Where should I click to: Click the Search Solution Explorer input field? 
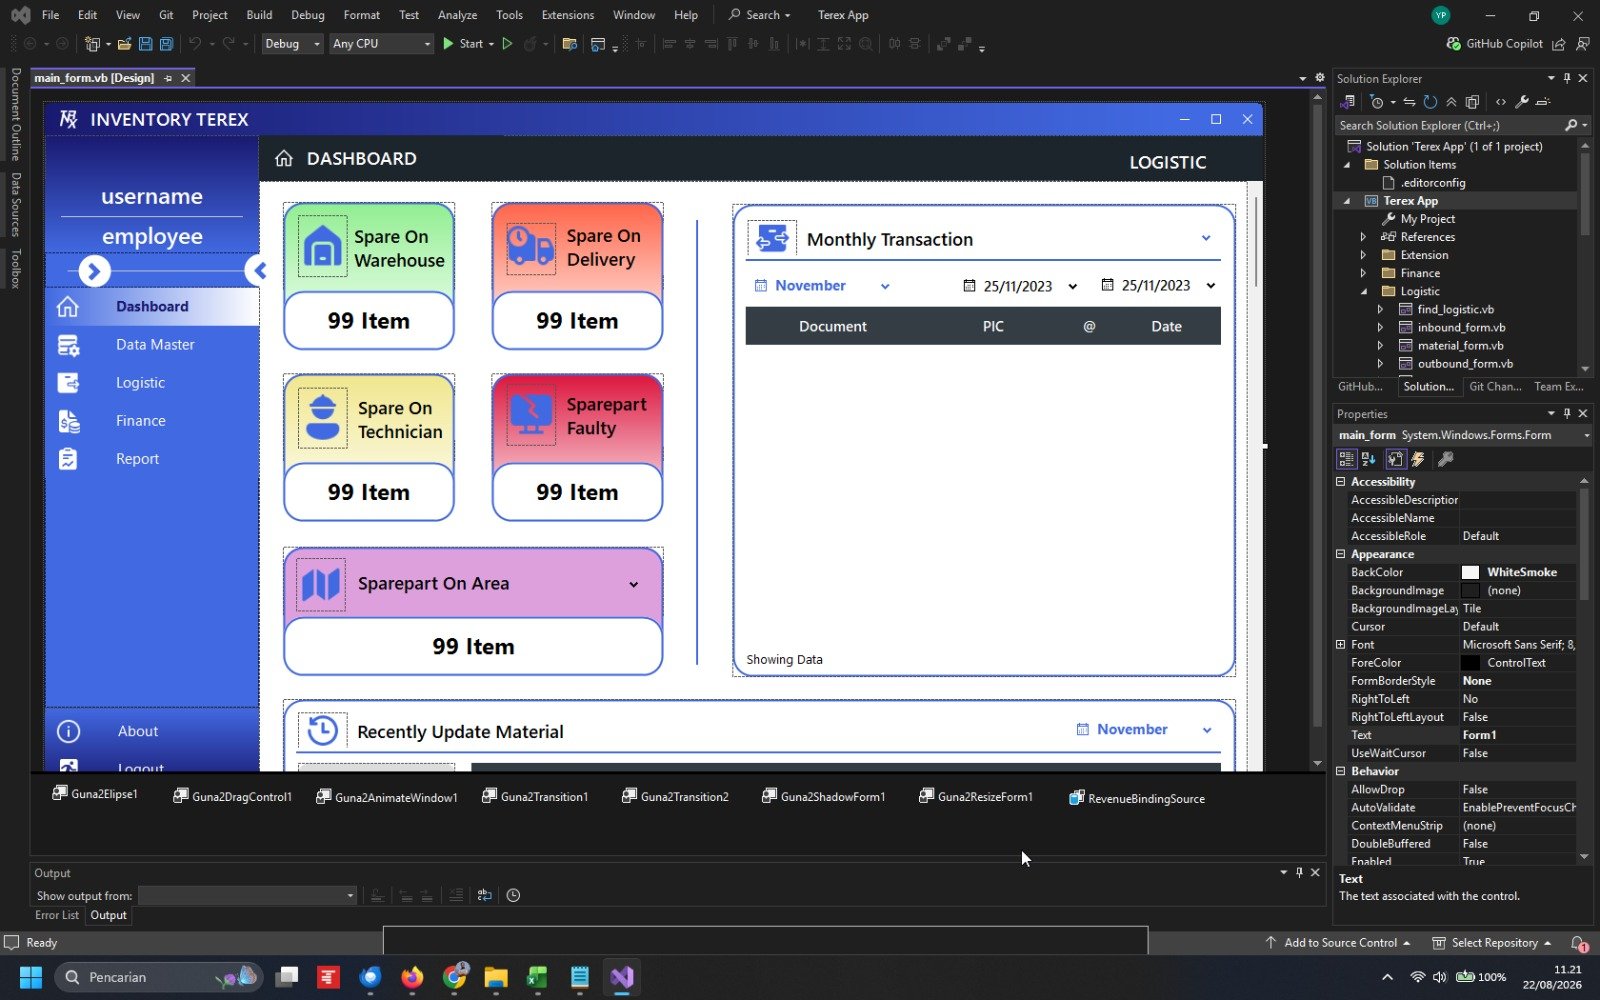(1449, 125)
